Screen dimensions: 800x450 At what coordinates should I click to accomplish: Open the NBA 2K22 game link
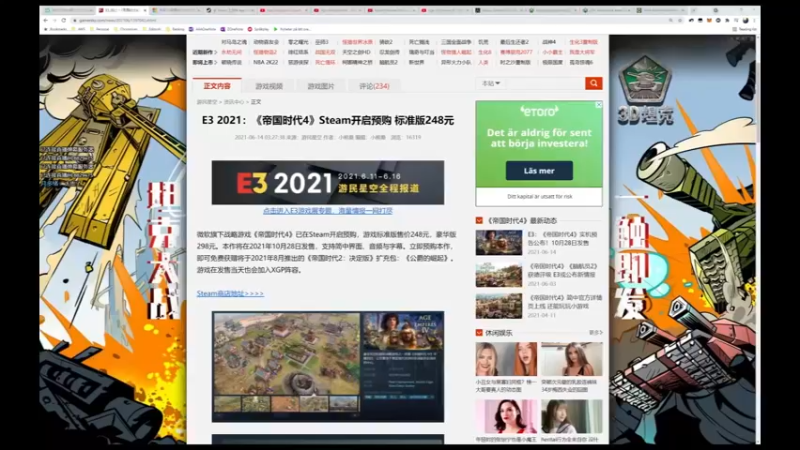265,62
